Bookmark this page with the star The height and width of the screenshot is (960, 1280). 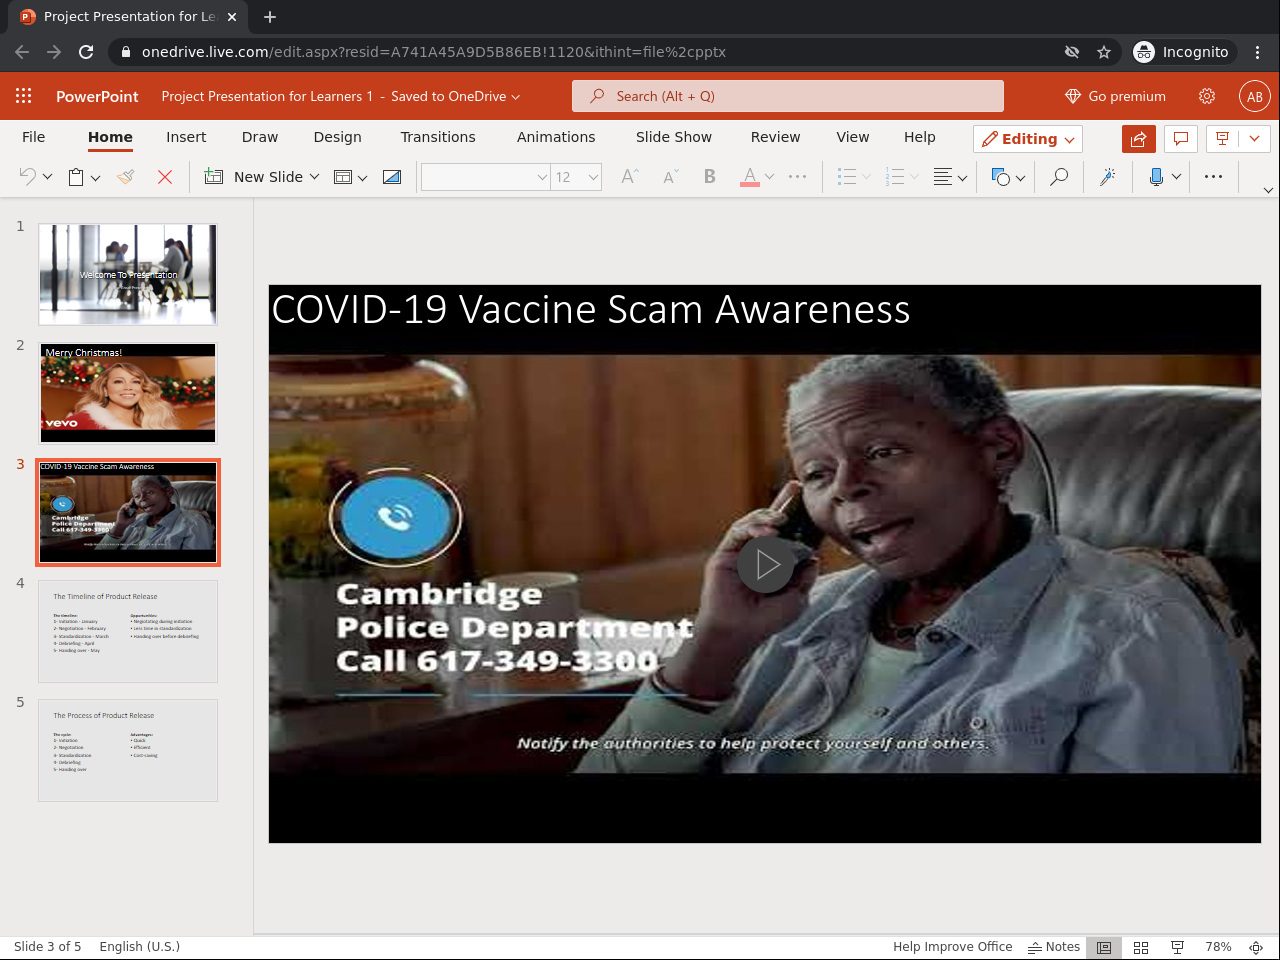tap(1104, 52)
